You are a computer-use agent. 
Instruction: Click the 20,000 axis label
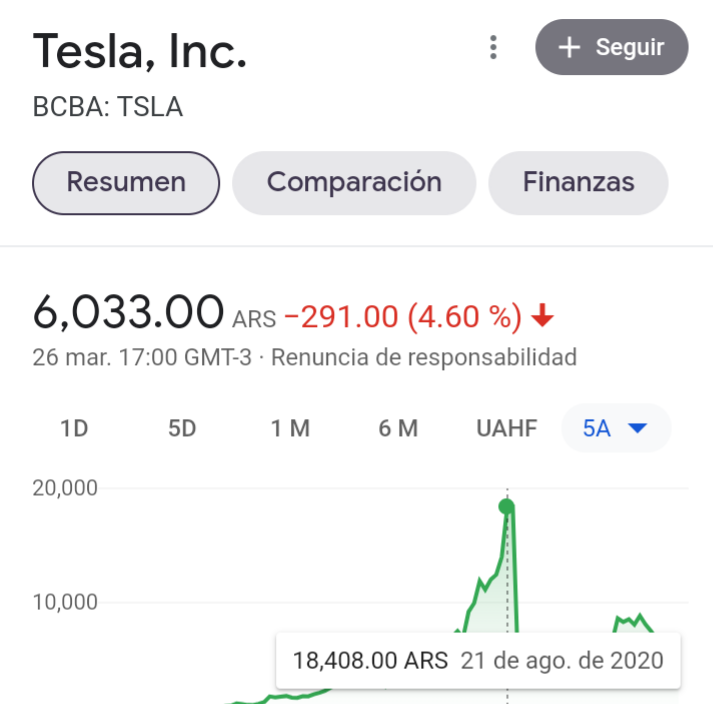pos(64,488)
